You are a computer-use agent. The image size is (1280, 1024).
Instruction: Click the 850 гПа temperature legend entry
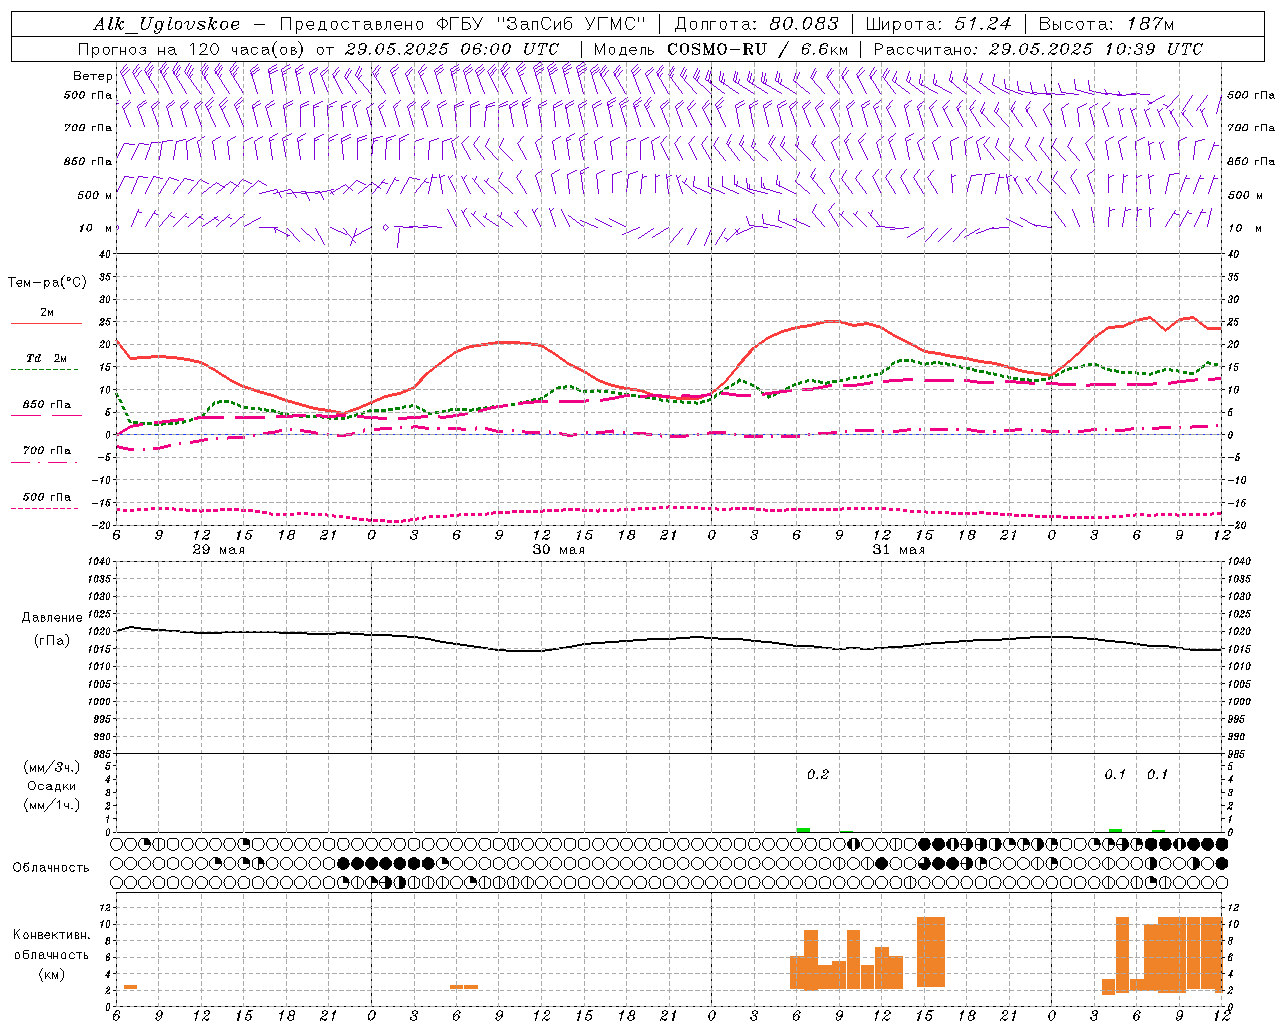coord(46,404)
